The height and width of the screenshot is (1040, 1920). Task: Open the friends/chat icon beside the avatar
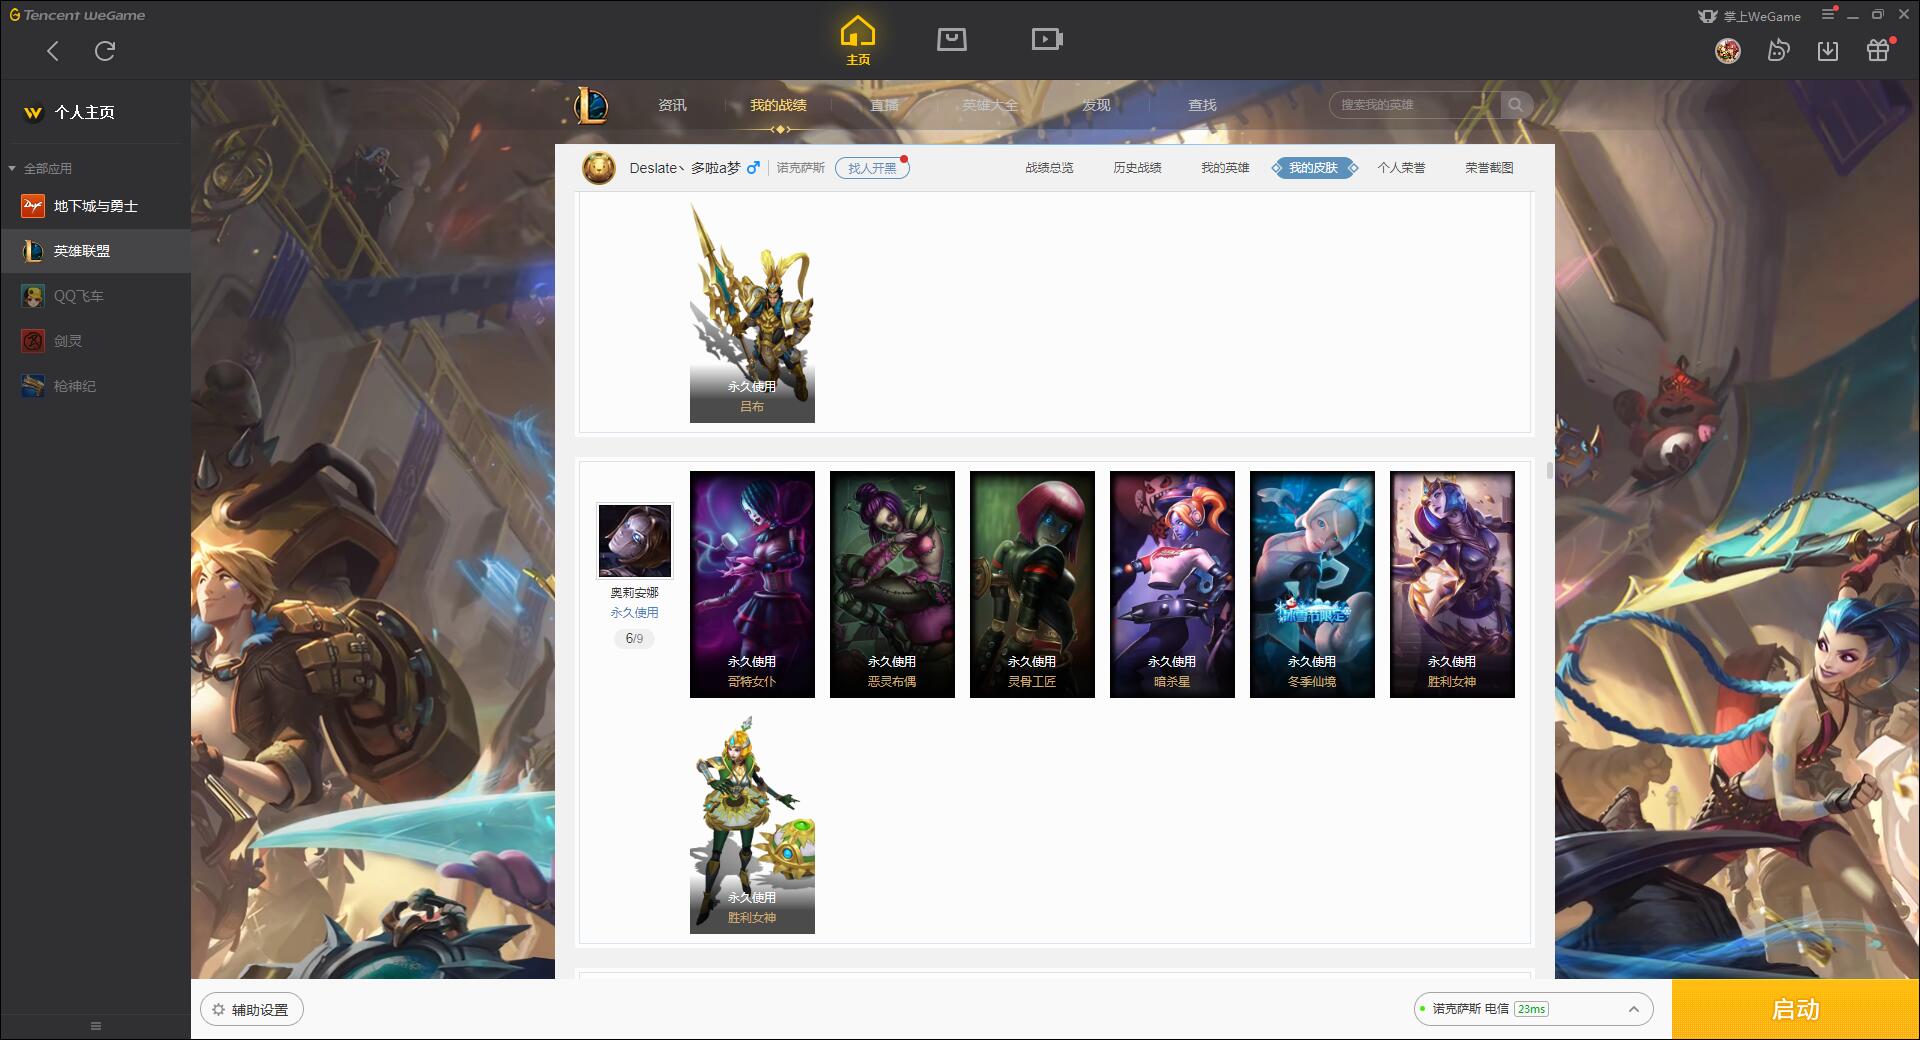click(1778, 50)
